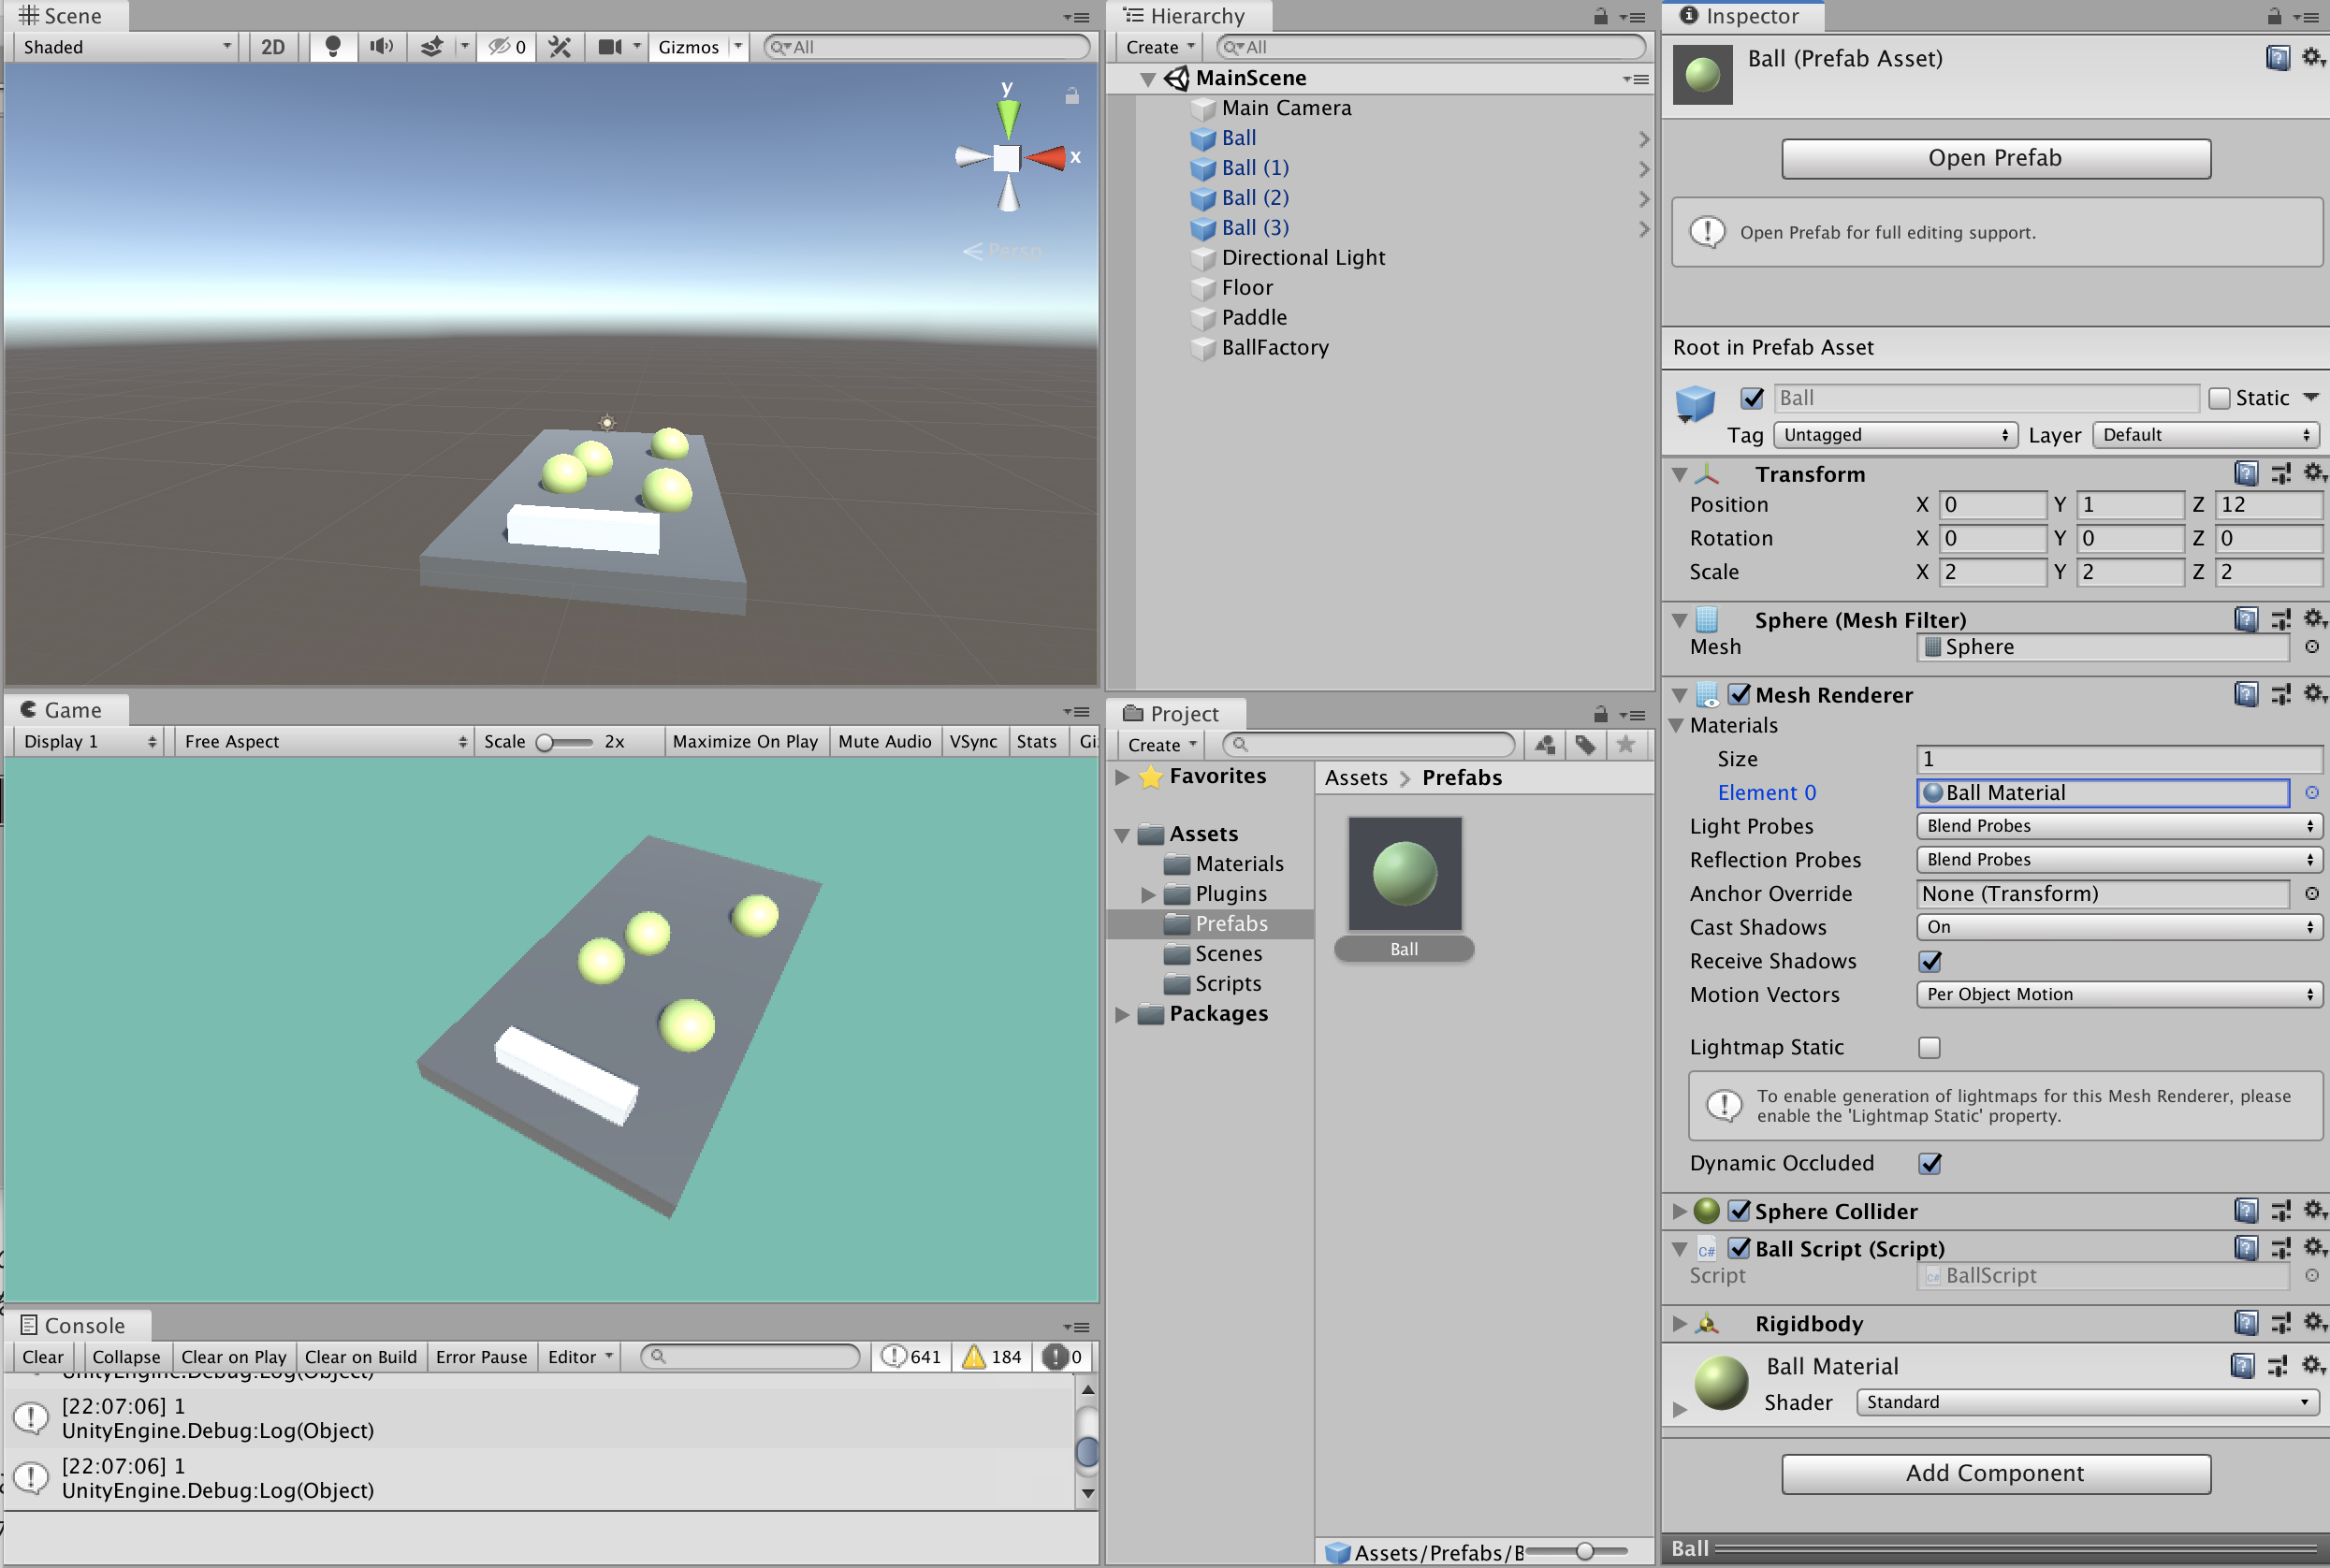The height and width of the screenshot is (1568, 2330).
Task: Click the Open Prefab button
Action: (1995, 158)
